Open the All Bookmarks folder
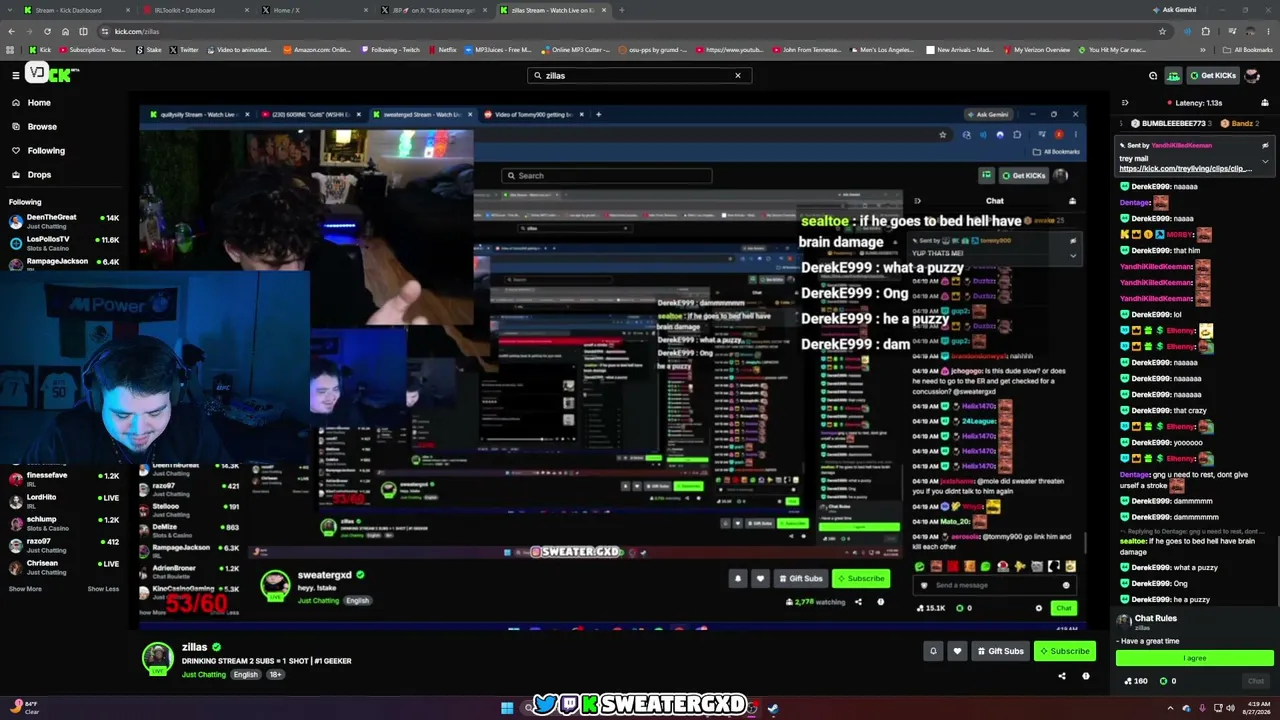Screen dimensions: 1280x720 pos(1249,49)
